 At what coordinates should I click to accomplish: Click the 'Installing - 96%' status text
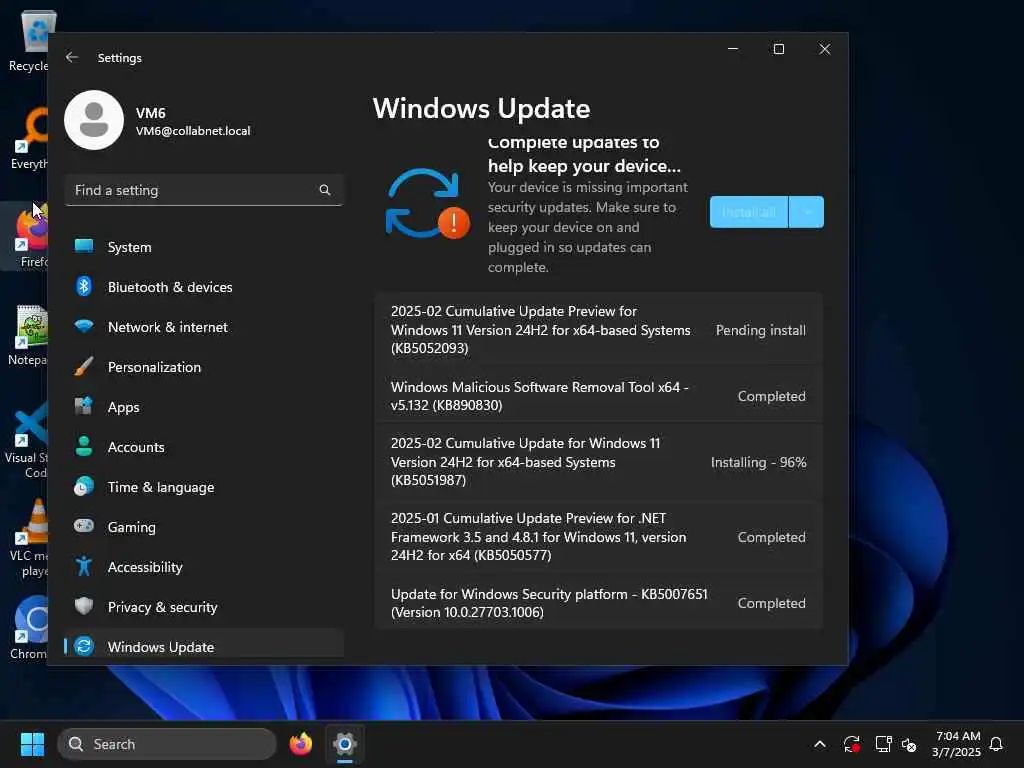coord(758,462)
